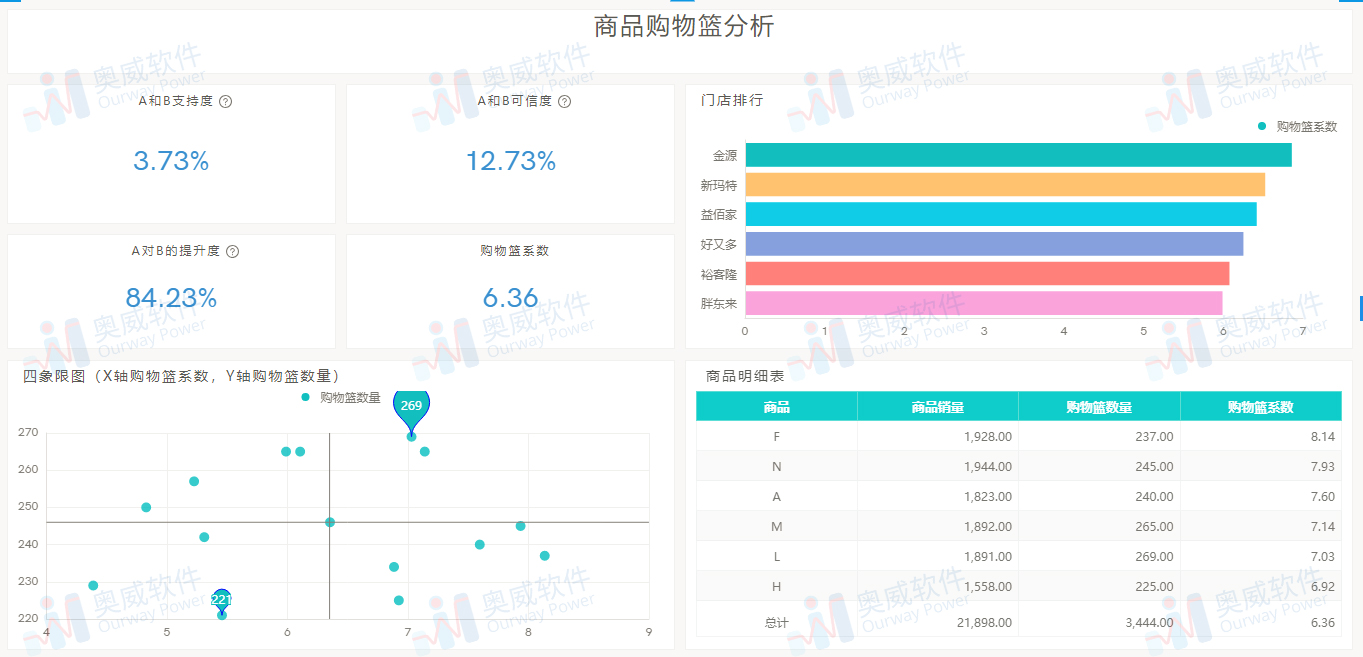1363x657 pixels.
Task: Click the 好又多 store label
Action: [718, 244]
